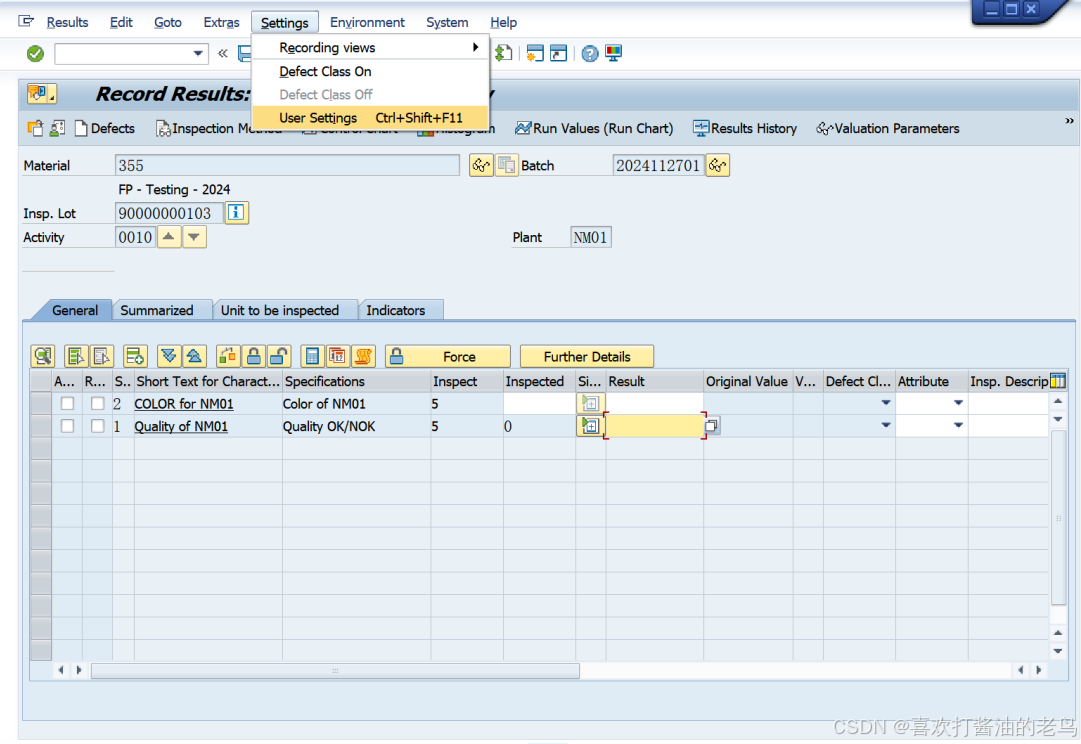Screen dimensions: 1081x744
Task: Click the Further Details button
Action: pyautogui.click(x=587, y=356)
